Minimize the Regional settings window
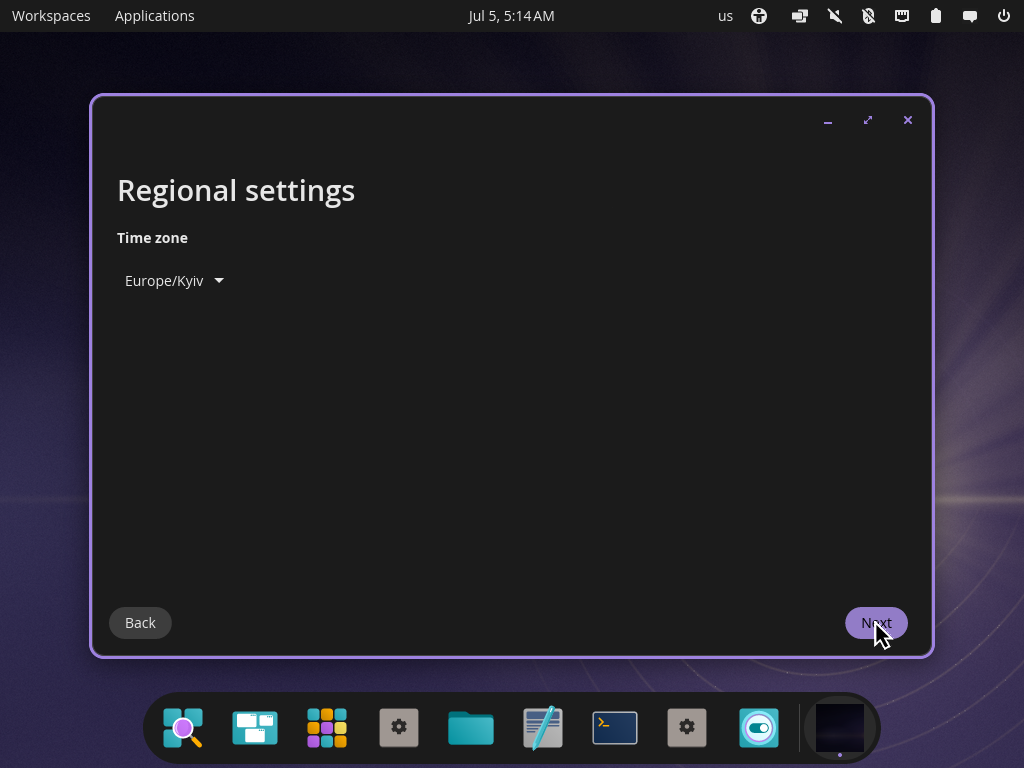The width and height of the screenshot is (1024, 768). 828,120
